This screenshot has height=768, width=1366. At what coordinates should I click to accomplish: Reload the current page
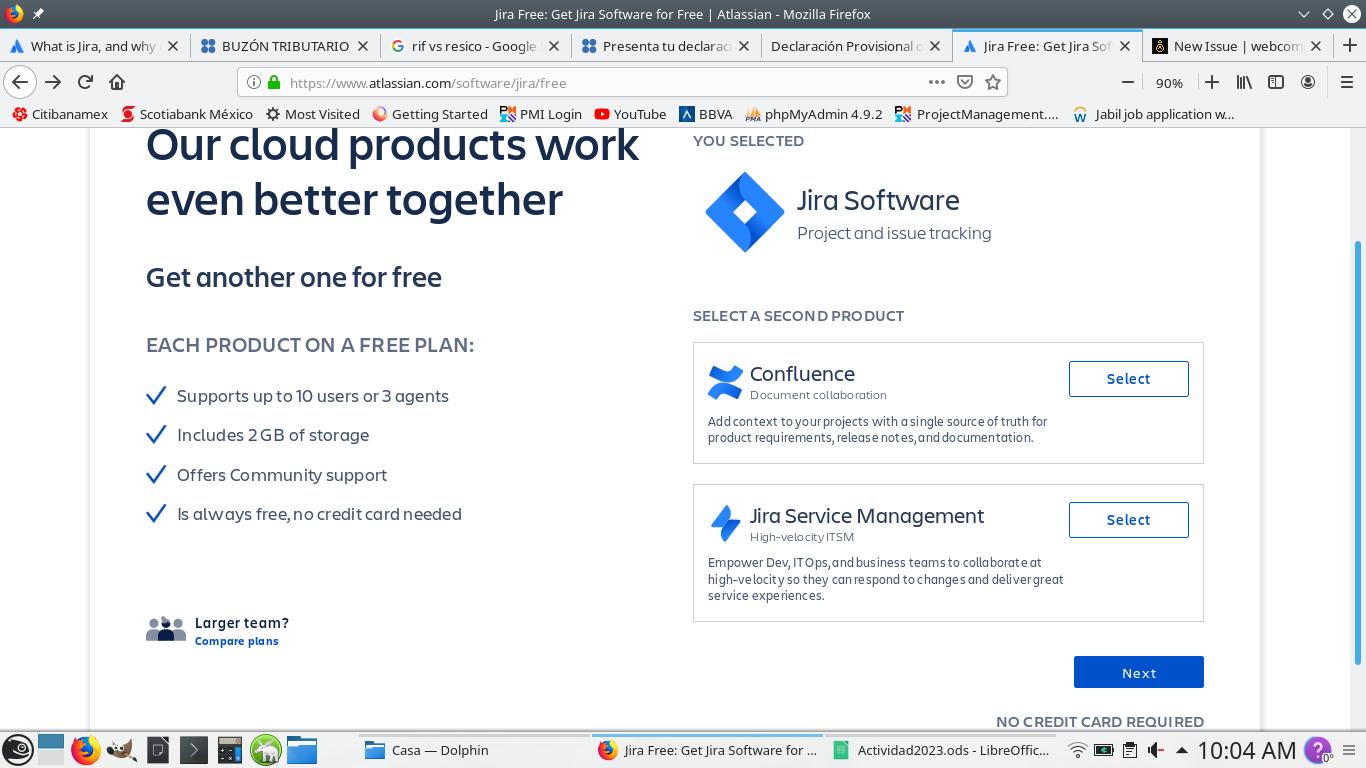tap(85, 82)
